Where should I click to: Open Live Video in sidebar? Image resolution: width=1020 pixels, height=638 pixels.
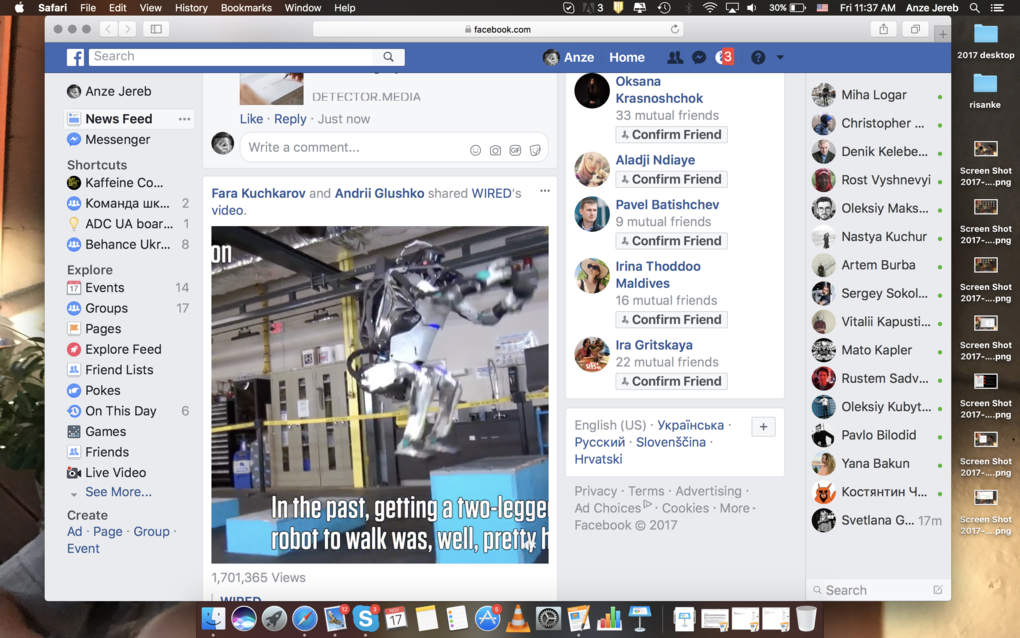[x=115, y=473]
